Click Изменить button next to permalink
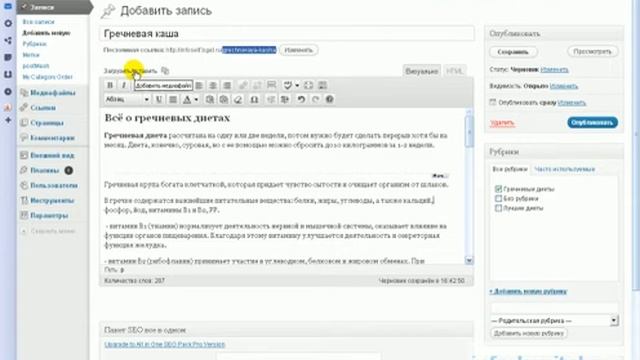640x360 pixels. click(x=299, y=50)
